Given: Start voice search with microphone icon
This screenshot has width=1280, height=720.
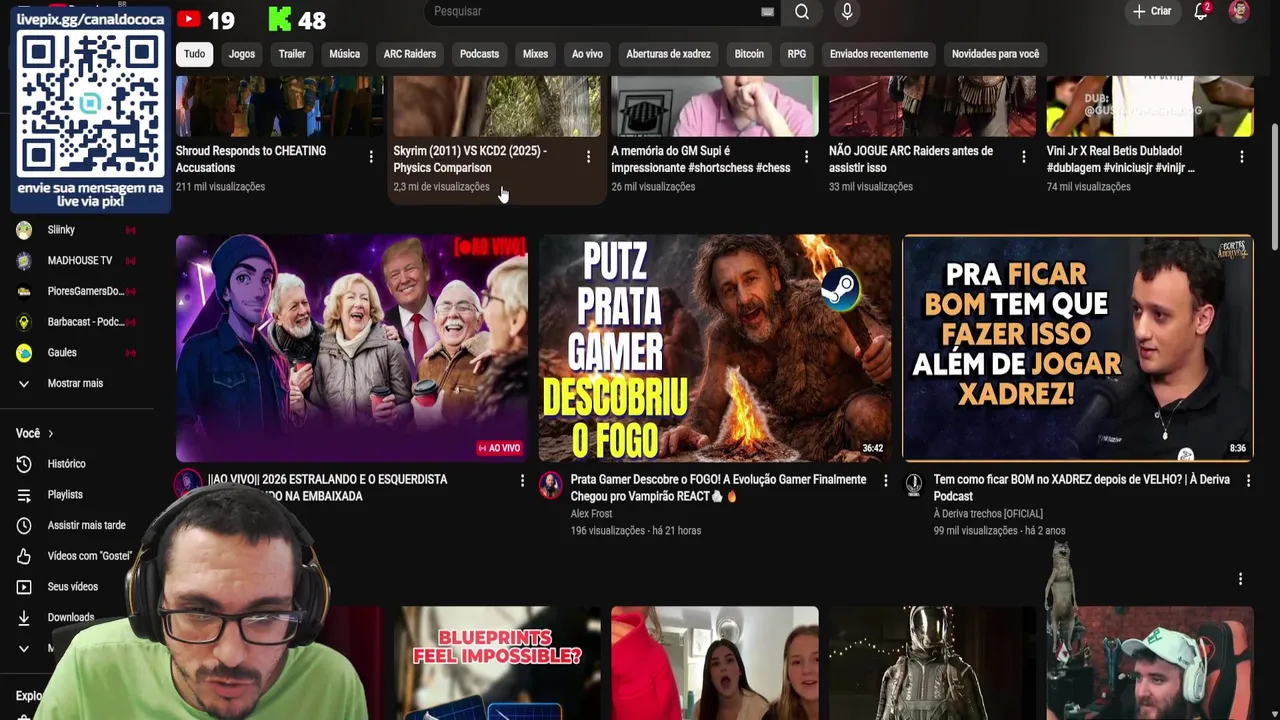Looking at the screenshot, I should tap(847, 12).
